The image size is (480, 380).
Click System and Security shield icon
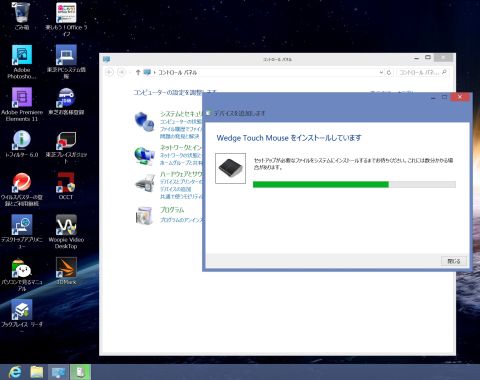click(144, 121)
